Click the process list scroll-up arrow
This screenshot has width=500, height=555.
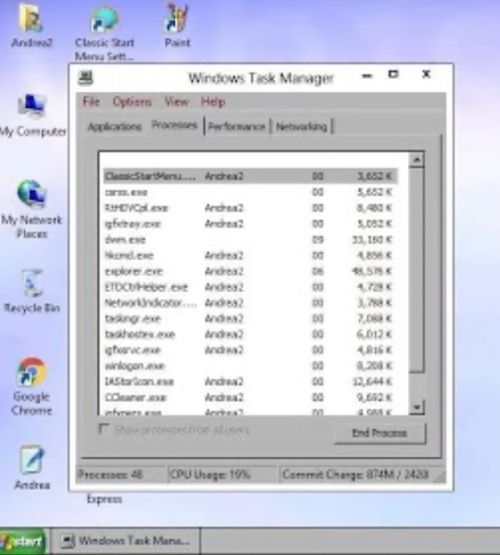[416, 160]
